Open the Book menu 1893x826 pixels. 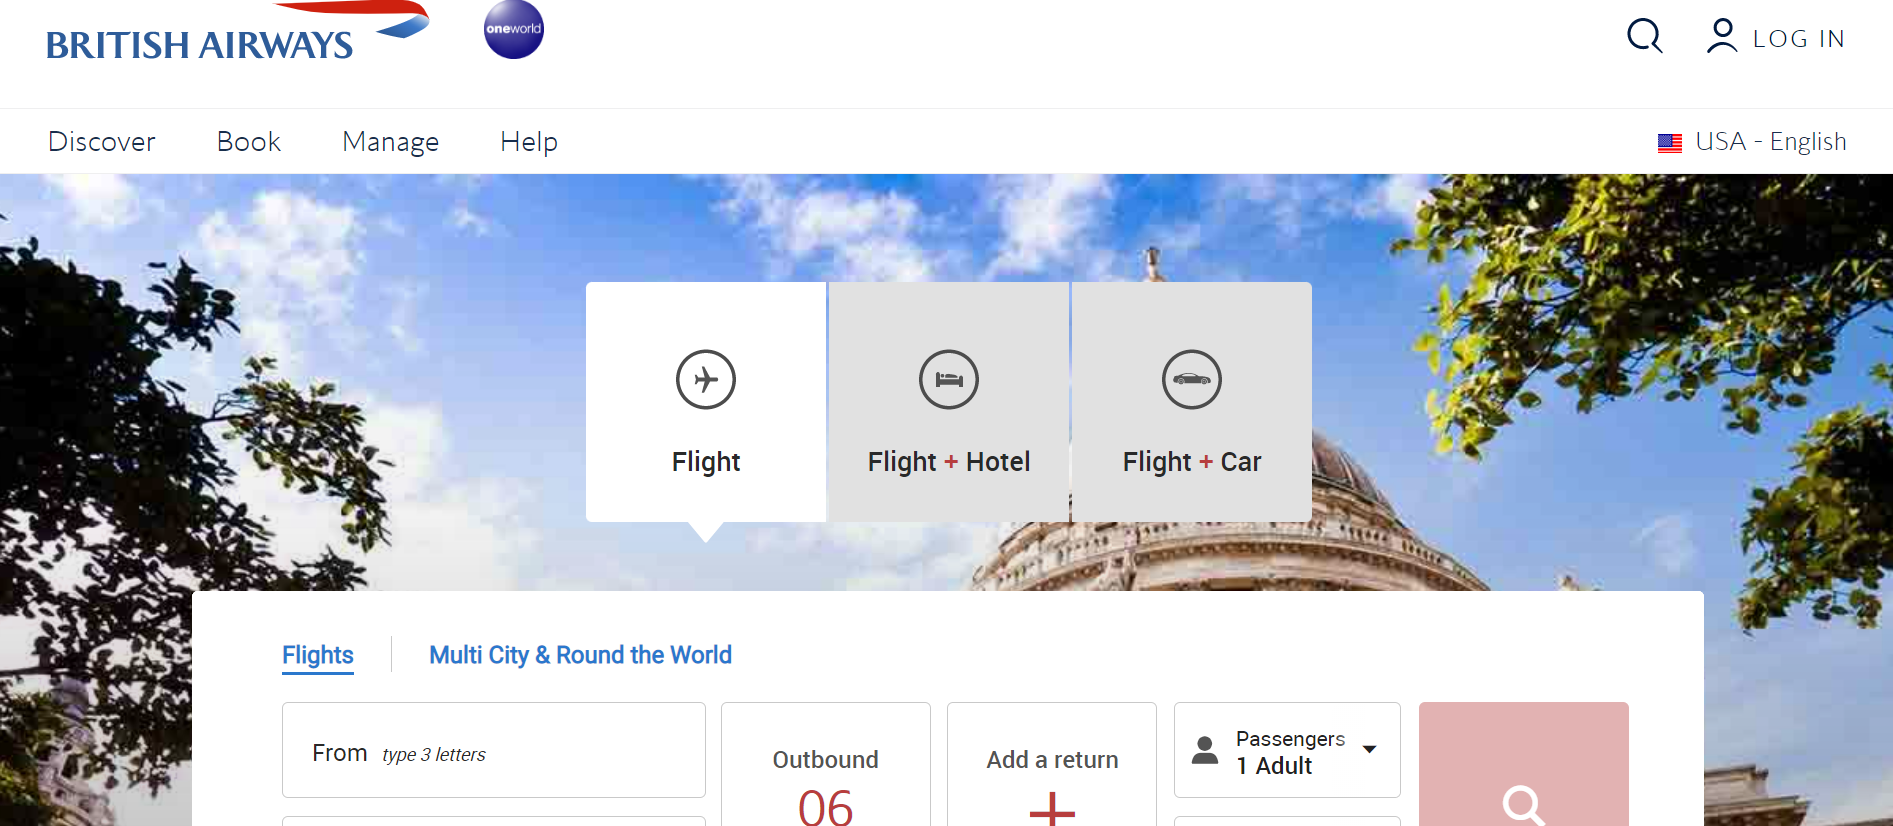click(x=249, y=142)
